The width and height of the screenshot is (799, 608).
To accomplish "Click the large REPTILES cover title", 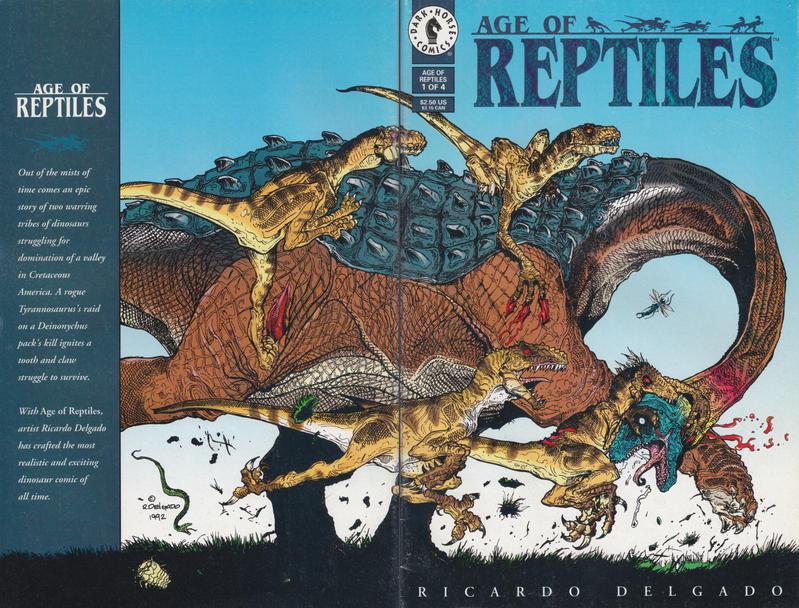I will pos(626,72).
